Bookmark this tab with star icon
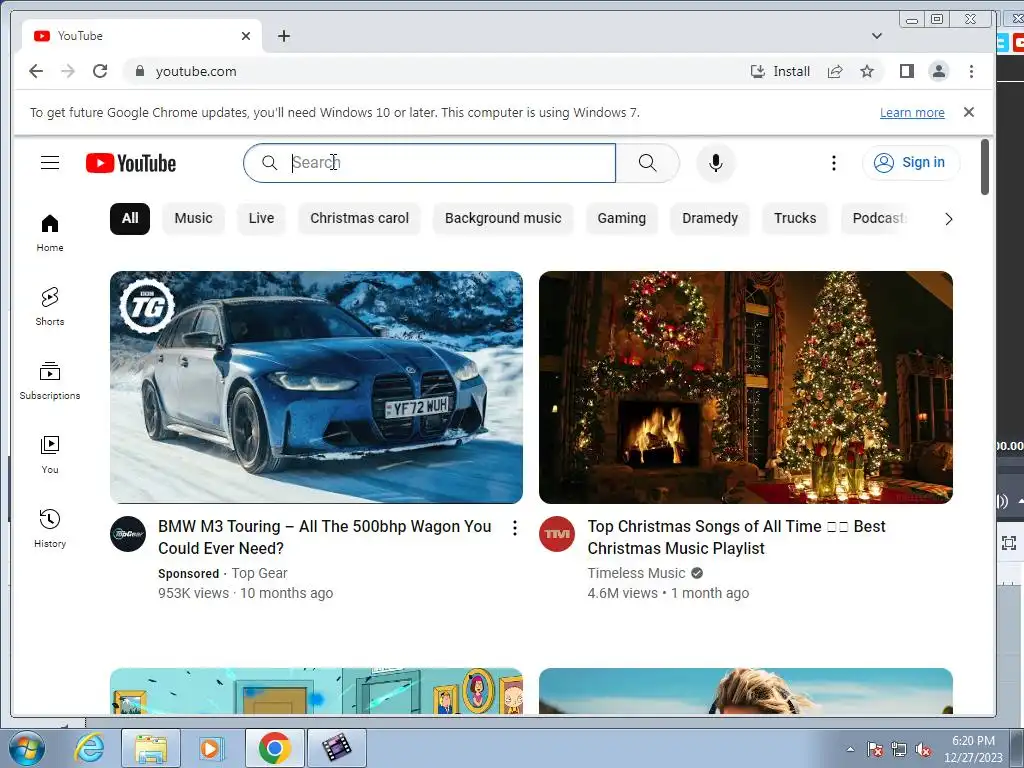Screen dimensions: 1024x768 pos(867,71)
